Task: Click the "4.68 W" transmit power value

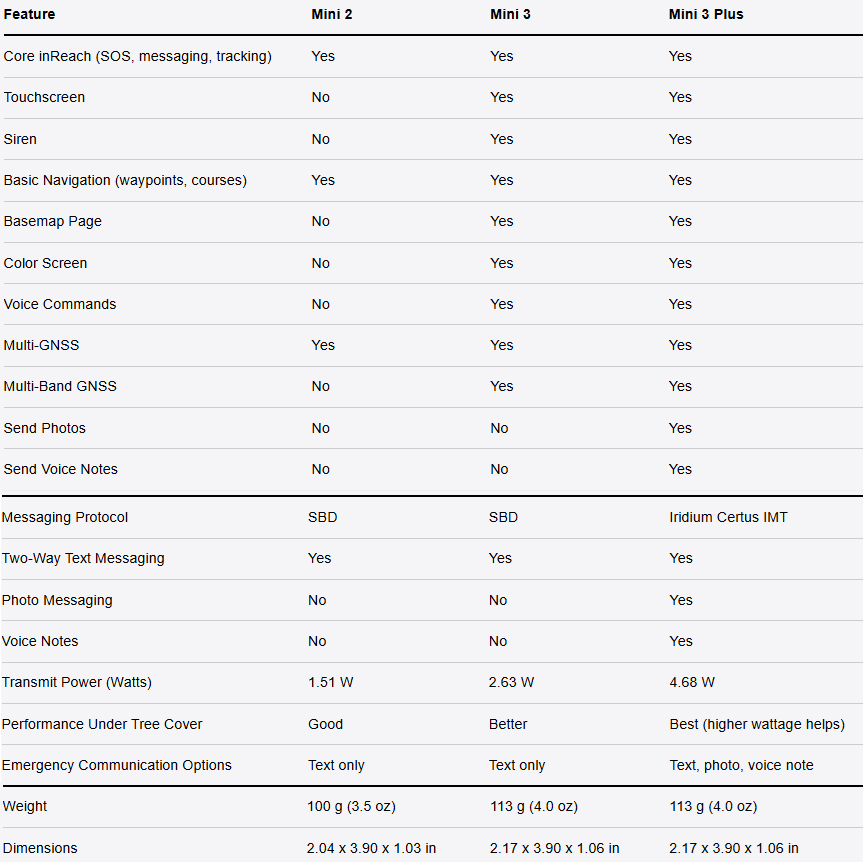Action: [692, 682]
